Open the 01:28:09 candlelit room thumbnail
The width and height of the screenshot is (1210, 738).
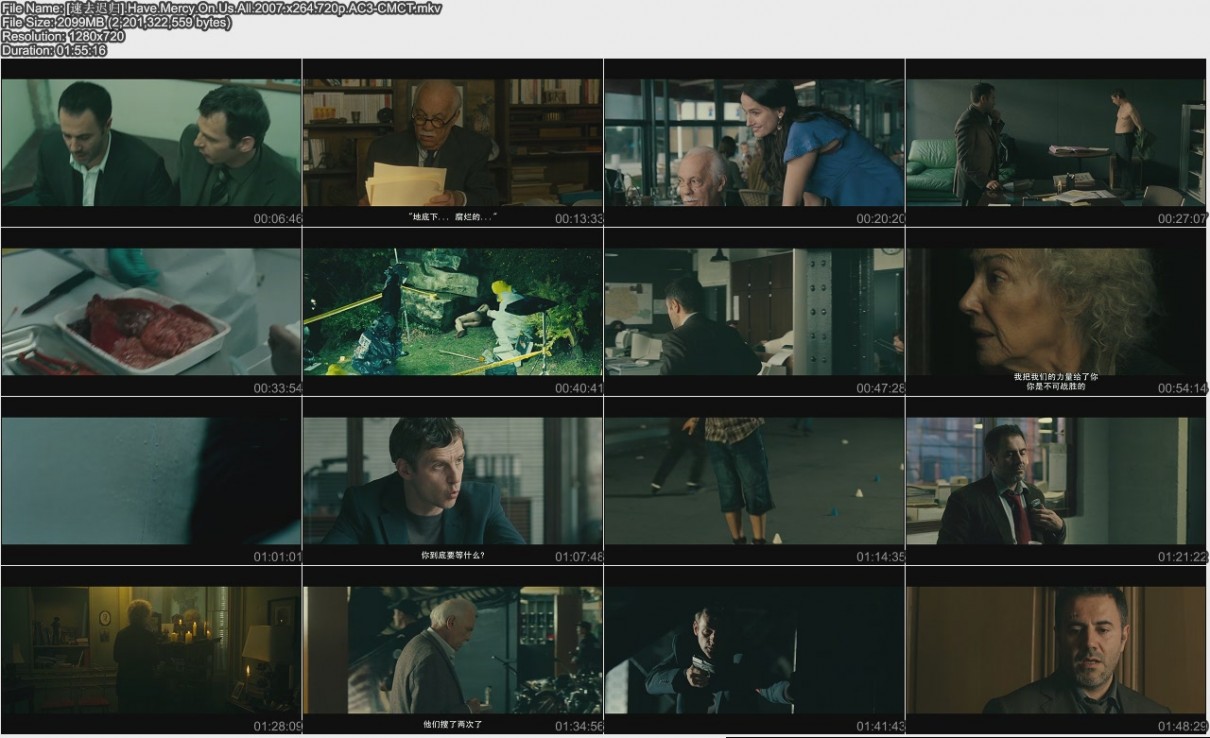[151, 650]
